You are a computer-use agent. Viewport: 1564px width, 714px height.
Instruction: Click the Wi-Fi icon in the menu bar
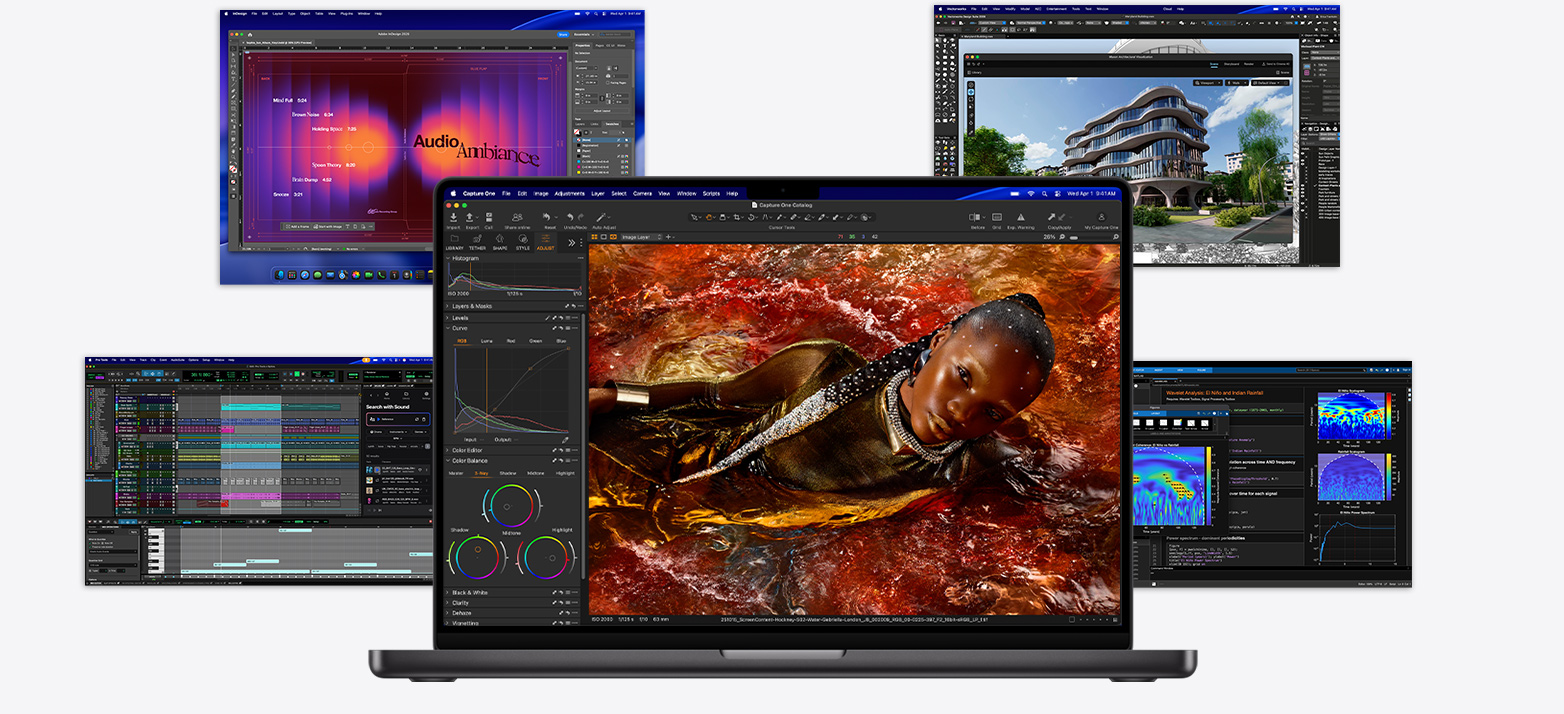tap(1030, 193)
